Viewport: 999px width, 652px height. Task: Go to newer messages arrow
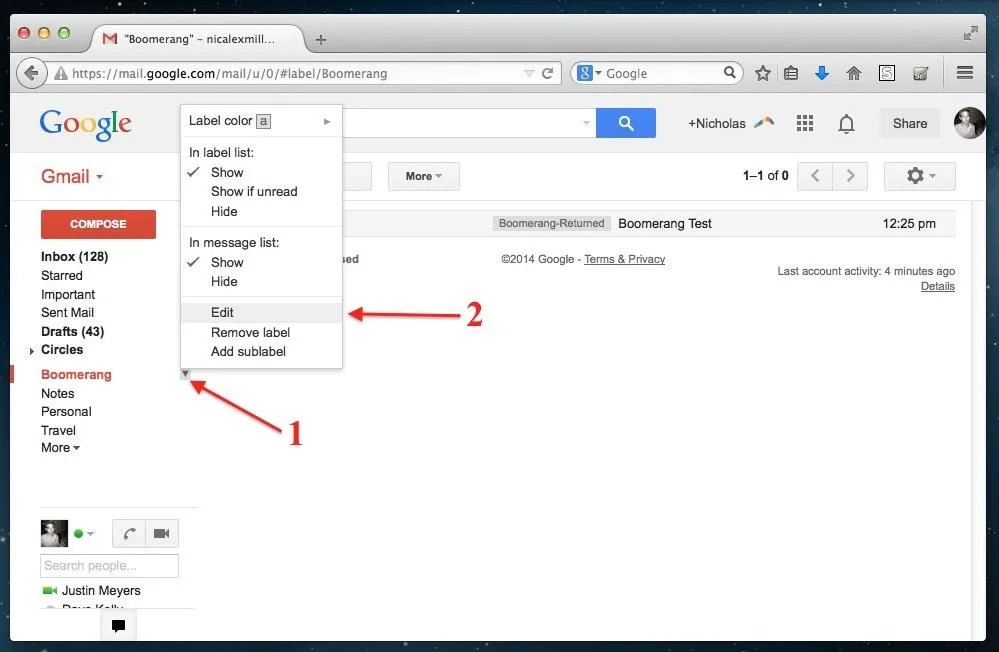[815, 176]
